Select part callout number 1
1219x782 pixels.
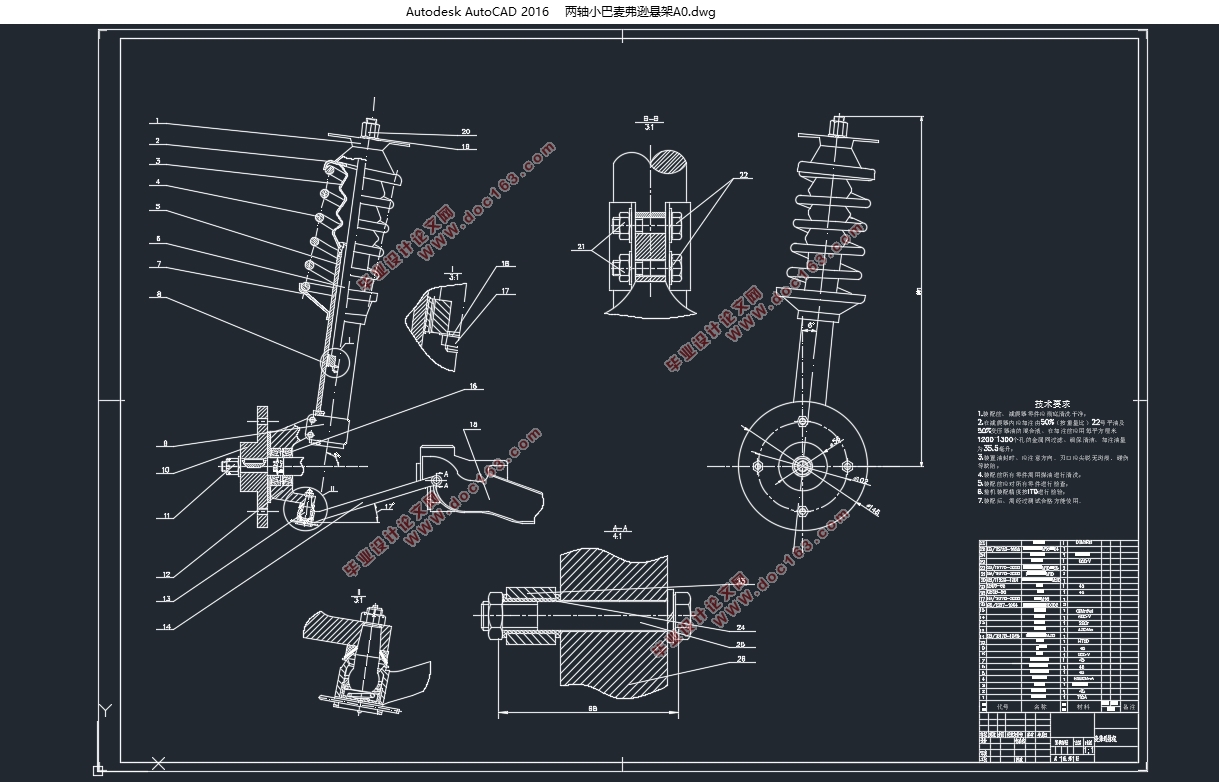(x=157, y=121)
